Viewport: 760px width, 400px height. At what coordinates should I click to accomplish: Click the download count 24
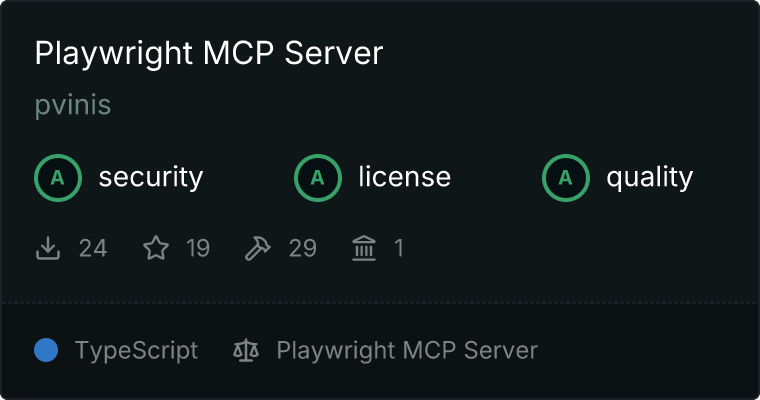[93, 248]
